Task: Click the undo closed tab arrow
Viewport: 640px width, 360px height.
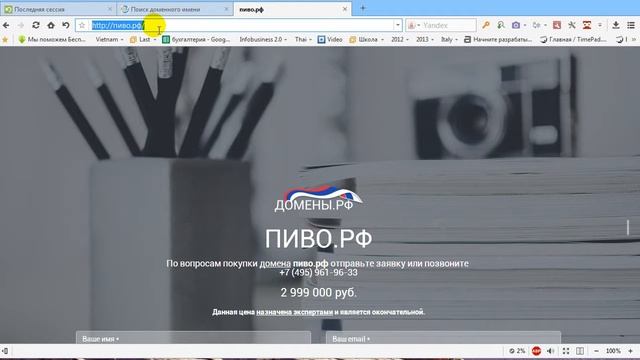Action: coord(66,25)
